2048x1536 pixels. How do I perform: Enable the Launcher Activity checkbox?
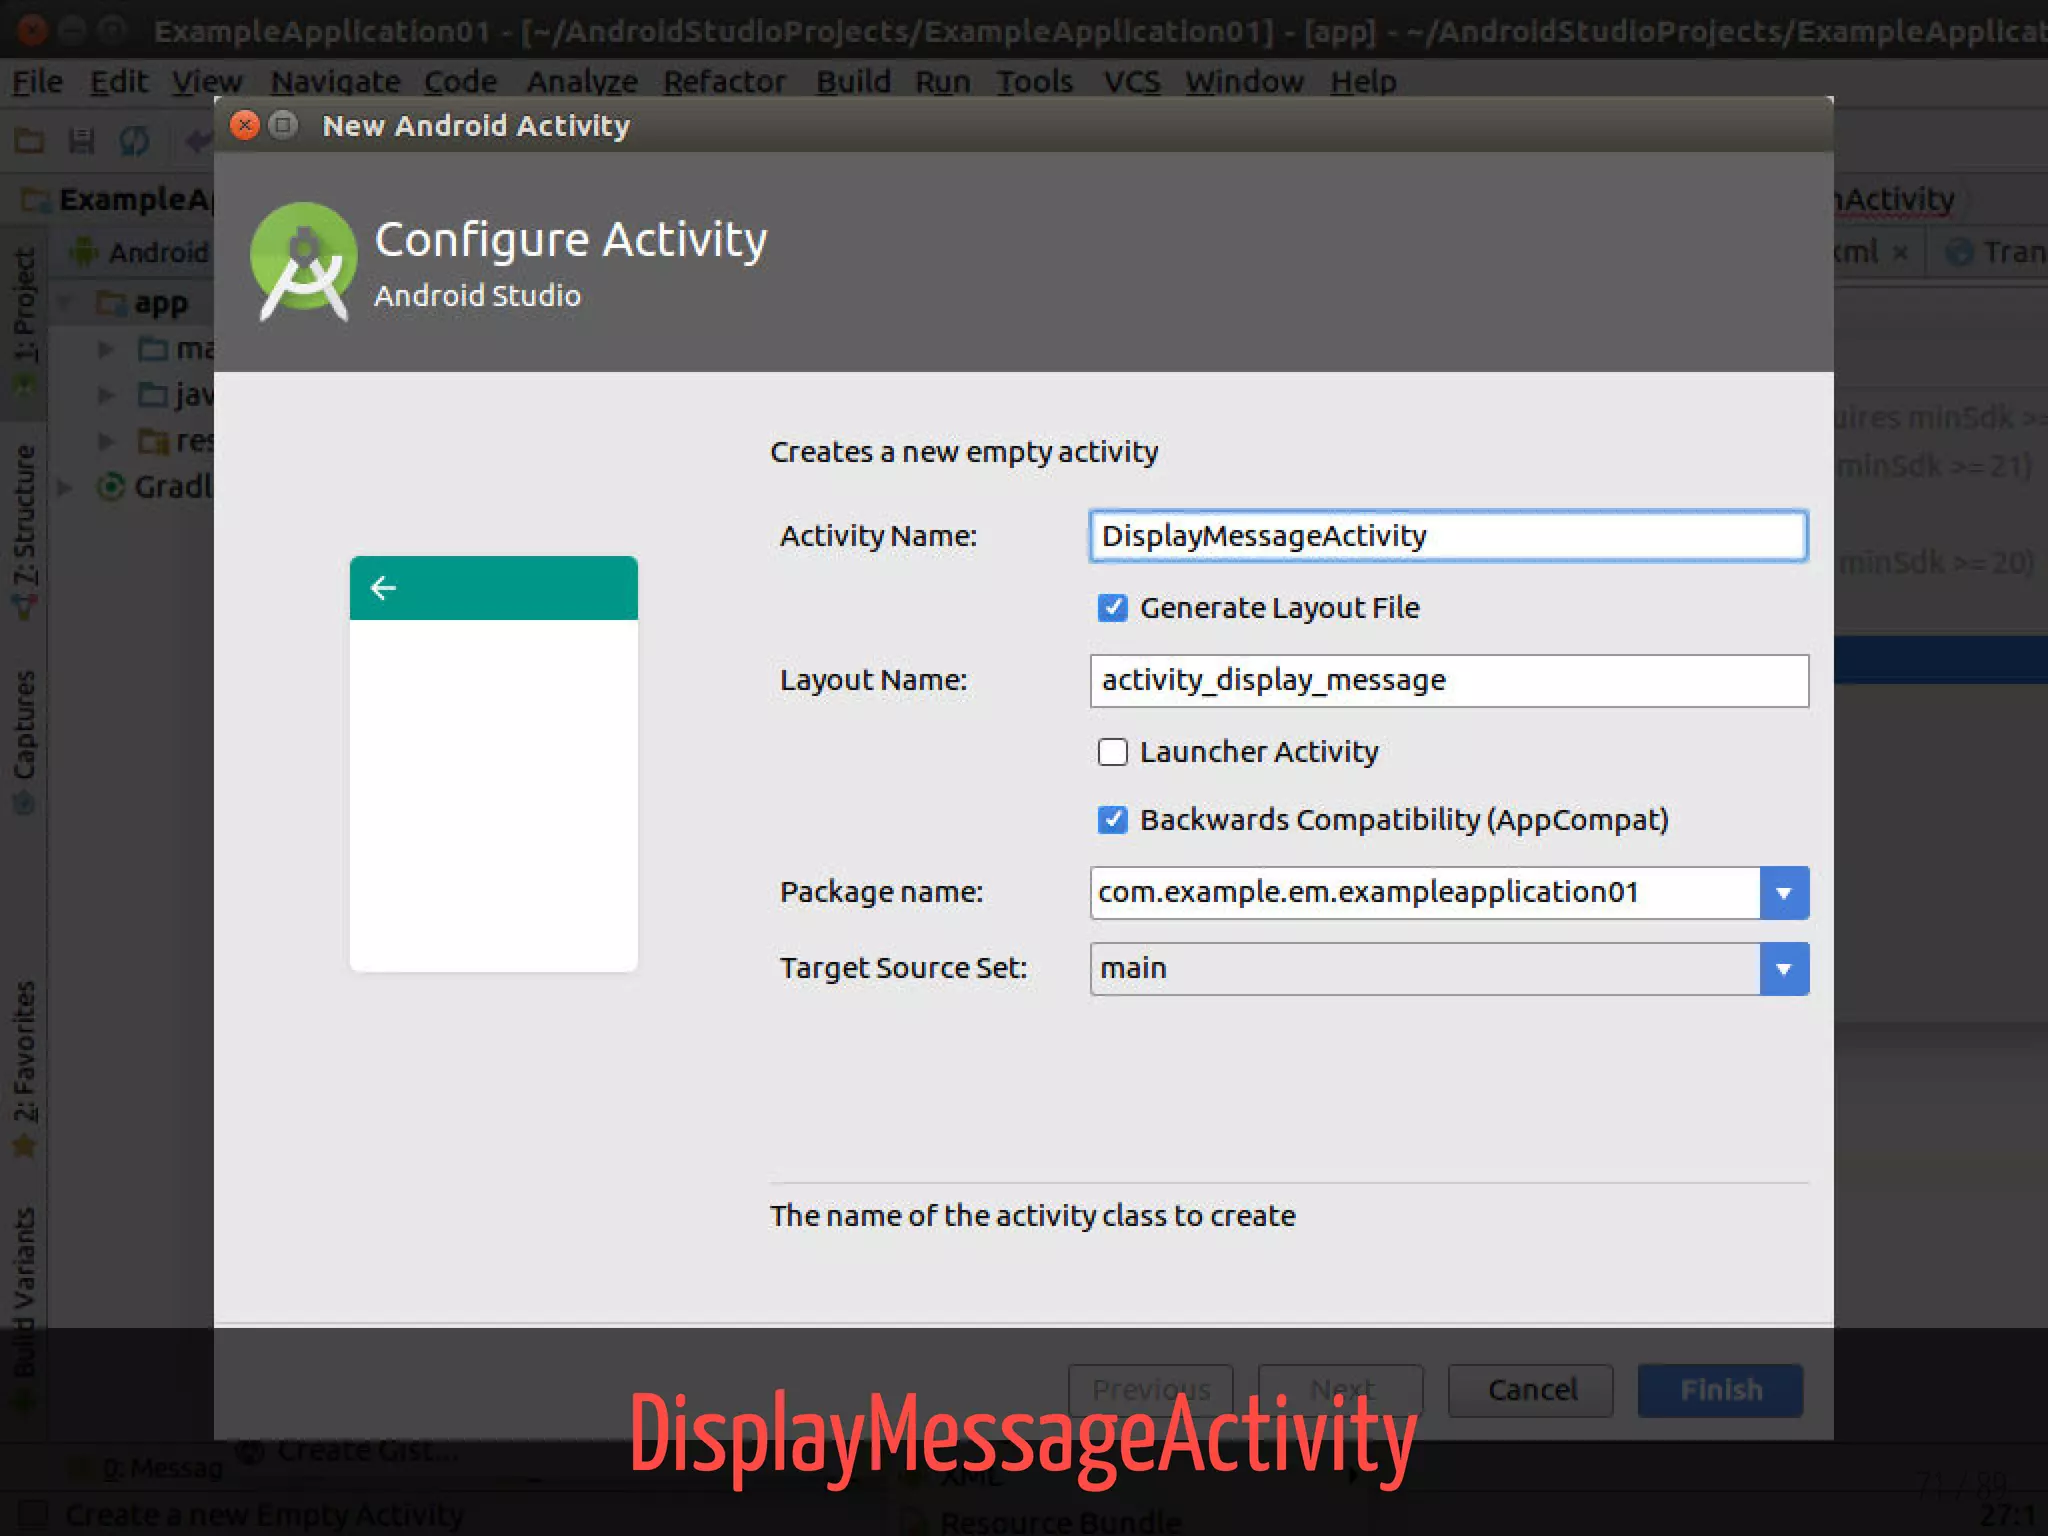coord(1112,752)
